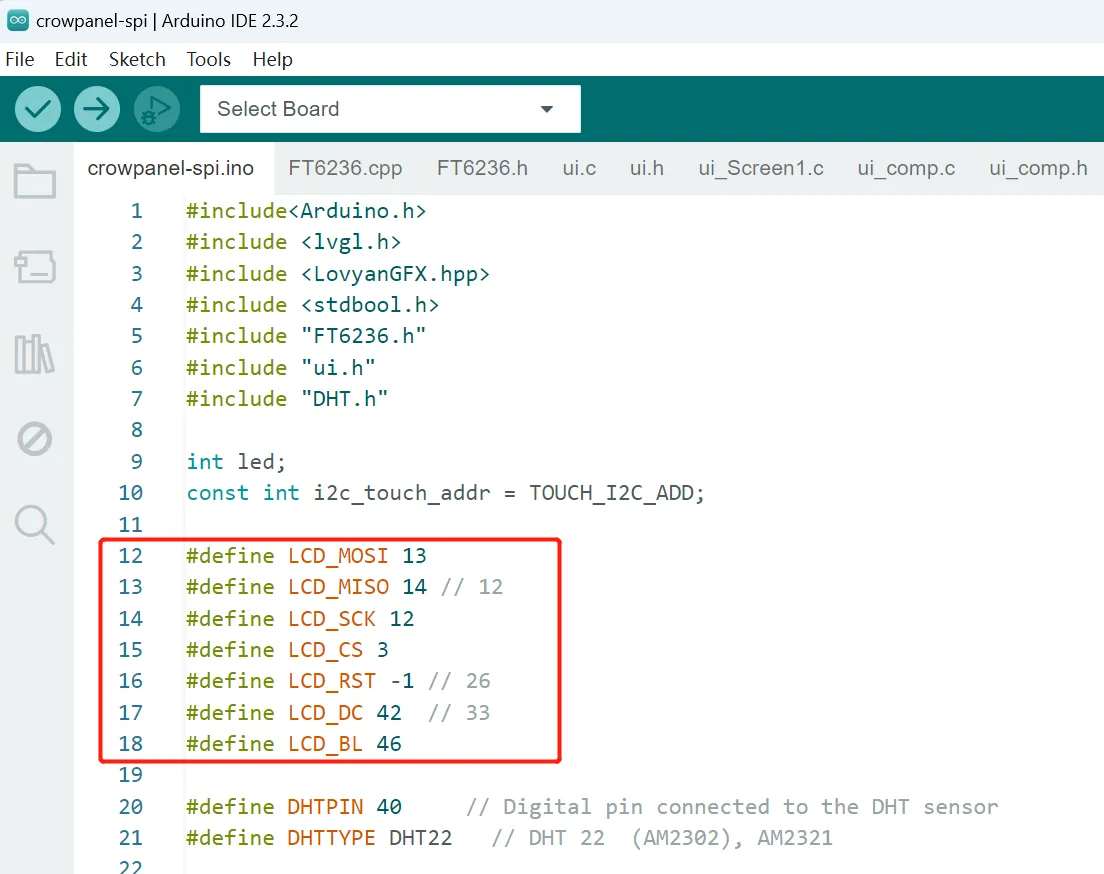This screenshot has width=1104, height=874.
Task: Click the 'int led;' line
Action: (x=237, y=461)
